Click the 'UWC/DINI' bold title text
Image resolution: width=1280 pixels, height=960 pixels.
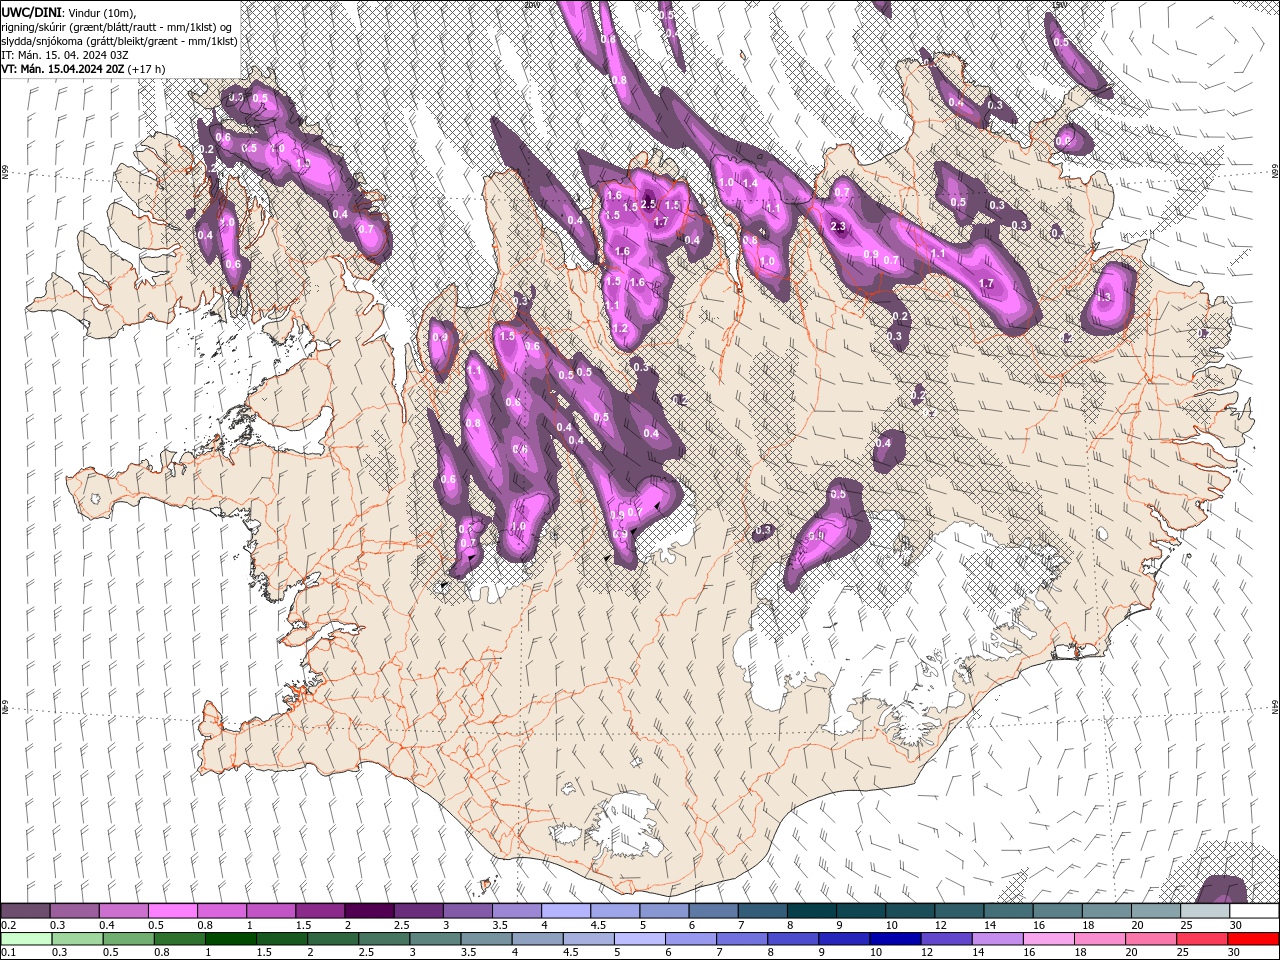point(30,12)
